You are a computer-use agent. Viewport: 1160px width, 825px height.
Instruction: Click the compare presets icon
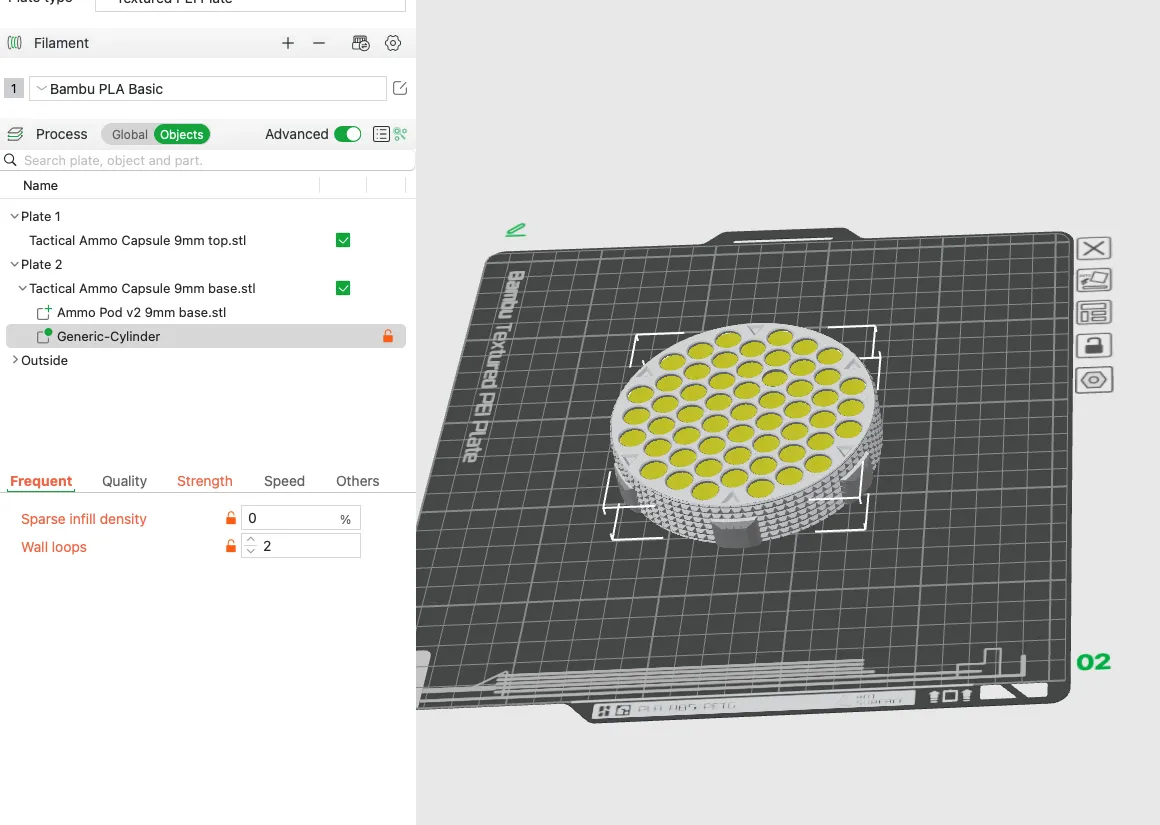point(400,134)
